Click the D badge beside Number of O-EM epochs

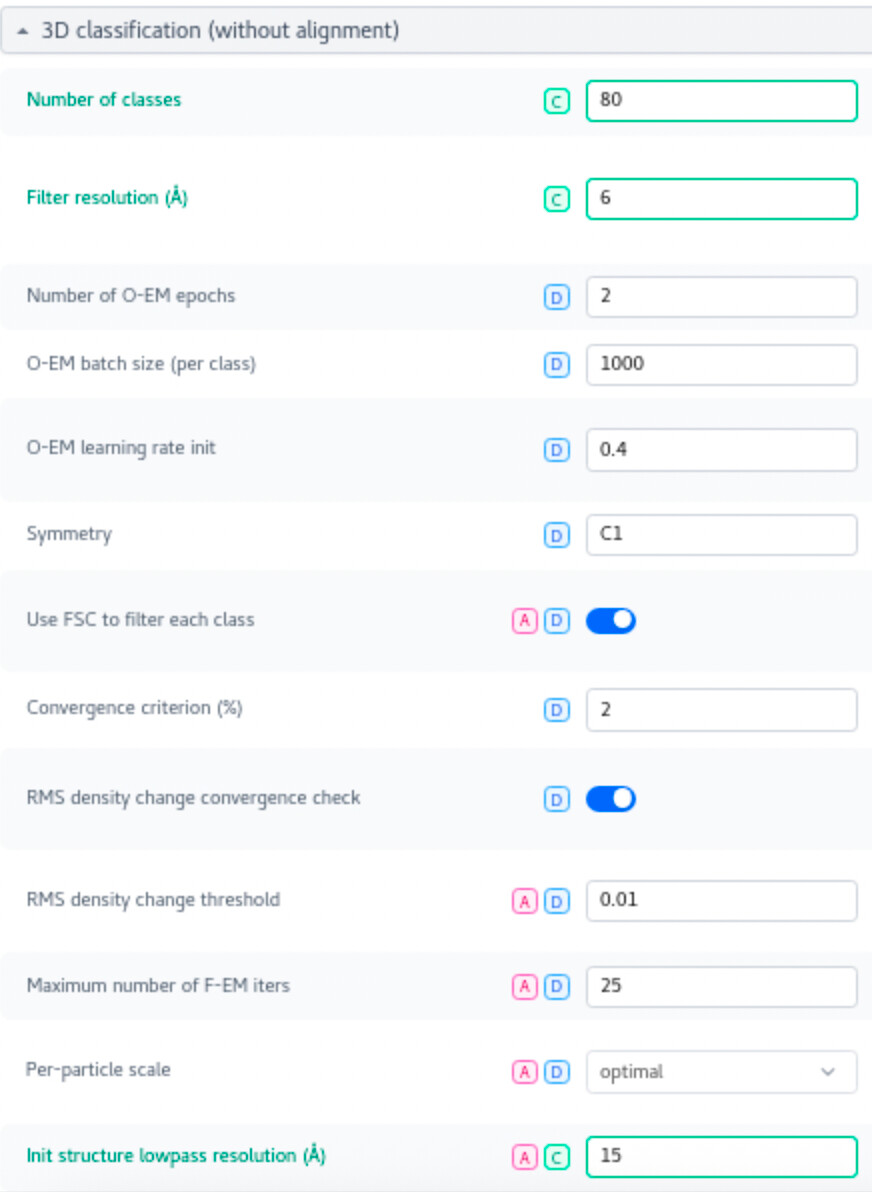click(557, 297)
